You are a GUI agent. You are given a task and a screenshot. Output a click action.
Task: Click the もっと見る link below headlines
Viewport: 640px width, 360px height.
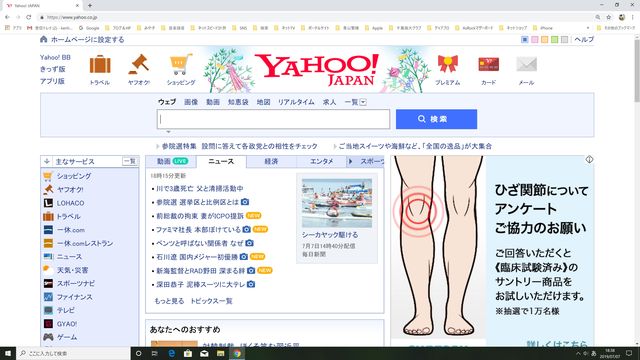169,301
